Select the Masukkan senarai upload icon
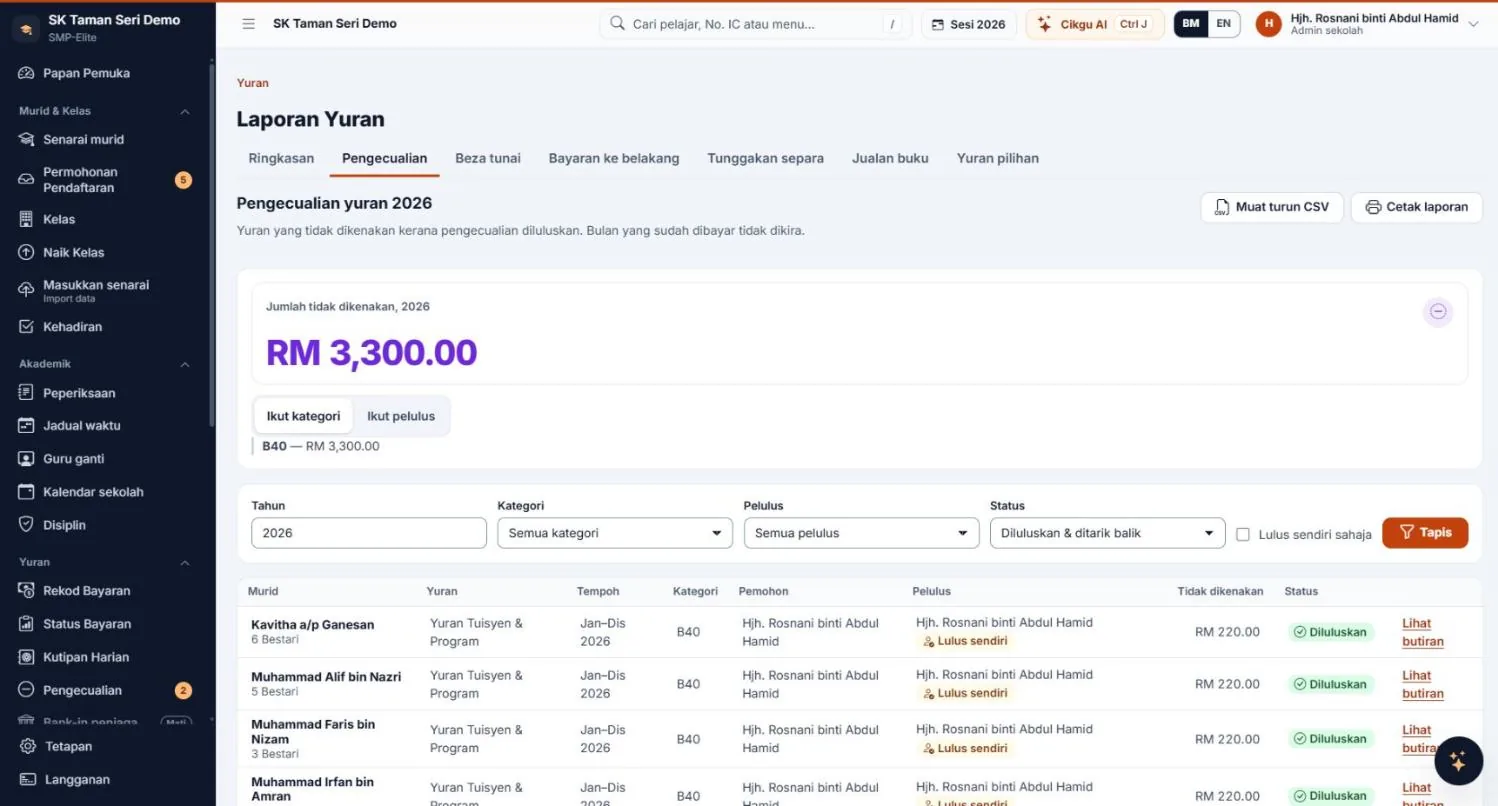Screen dimensions: 1498x806 coord(27,290)
